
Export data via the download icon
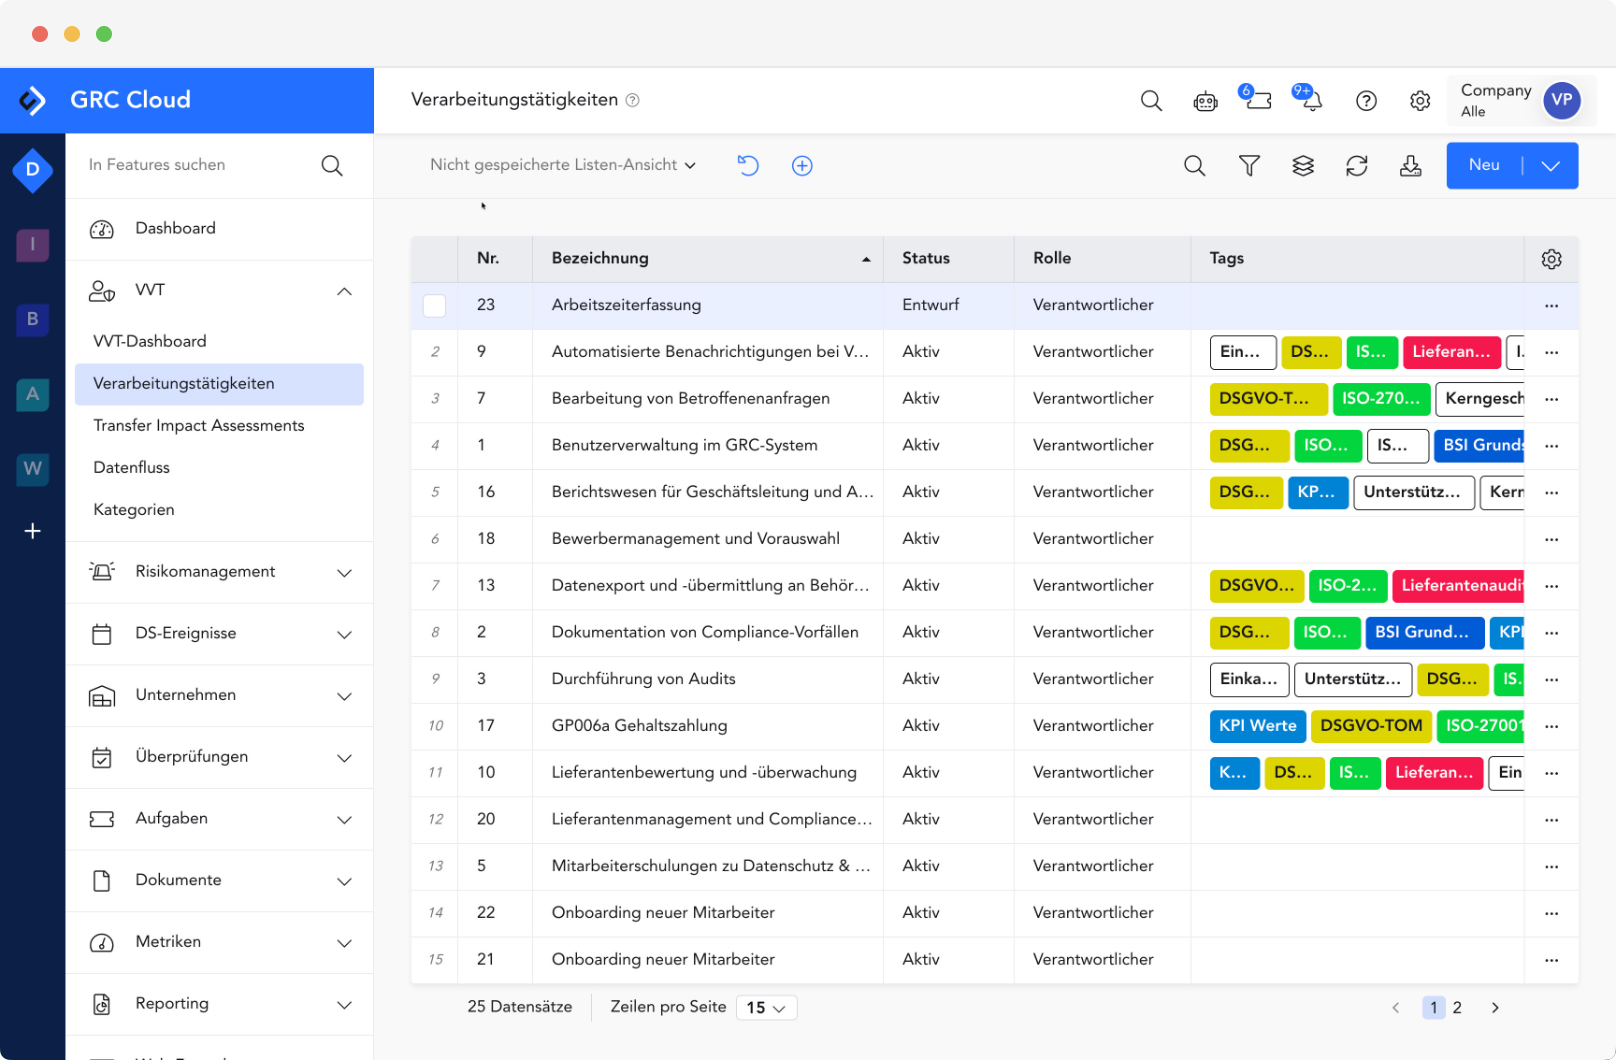tap(1411, 165)
